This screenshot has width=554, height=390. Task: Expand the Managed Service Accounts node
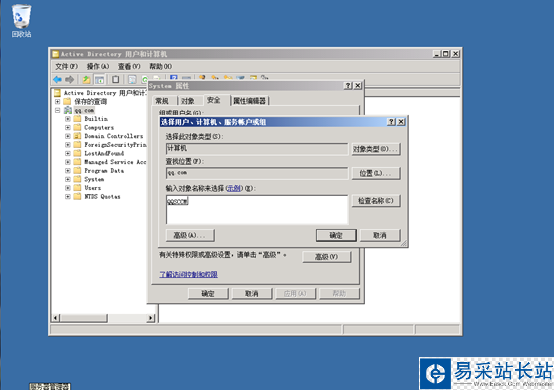(x=67, y=162)
